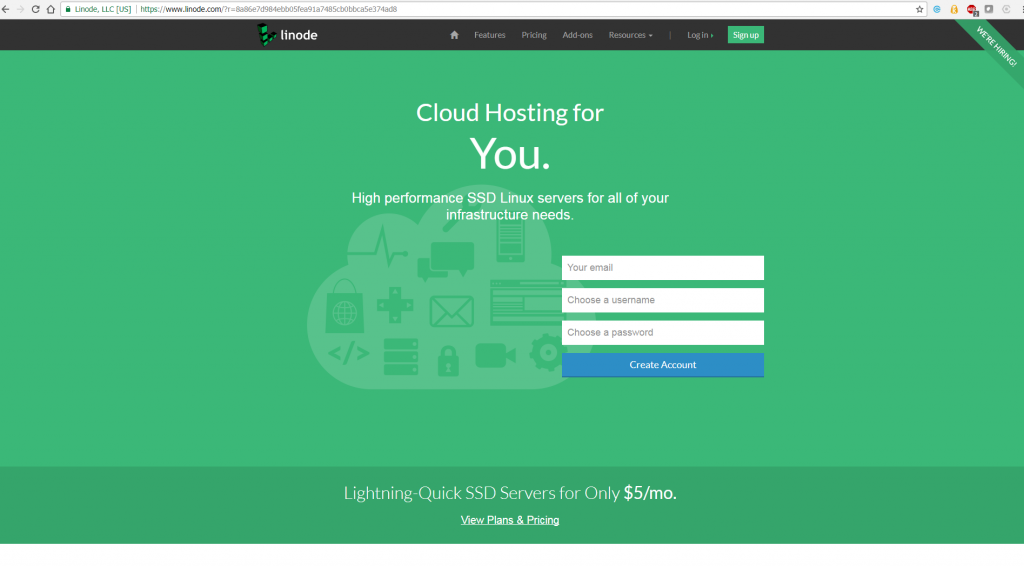Click the green padlock Linode, LLC security badge
This screenshot has width=1024, height=566.
pyautogui.click(x=99, y=9)
